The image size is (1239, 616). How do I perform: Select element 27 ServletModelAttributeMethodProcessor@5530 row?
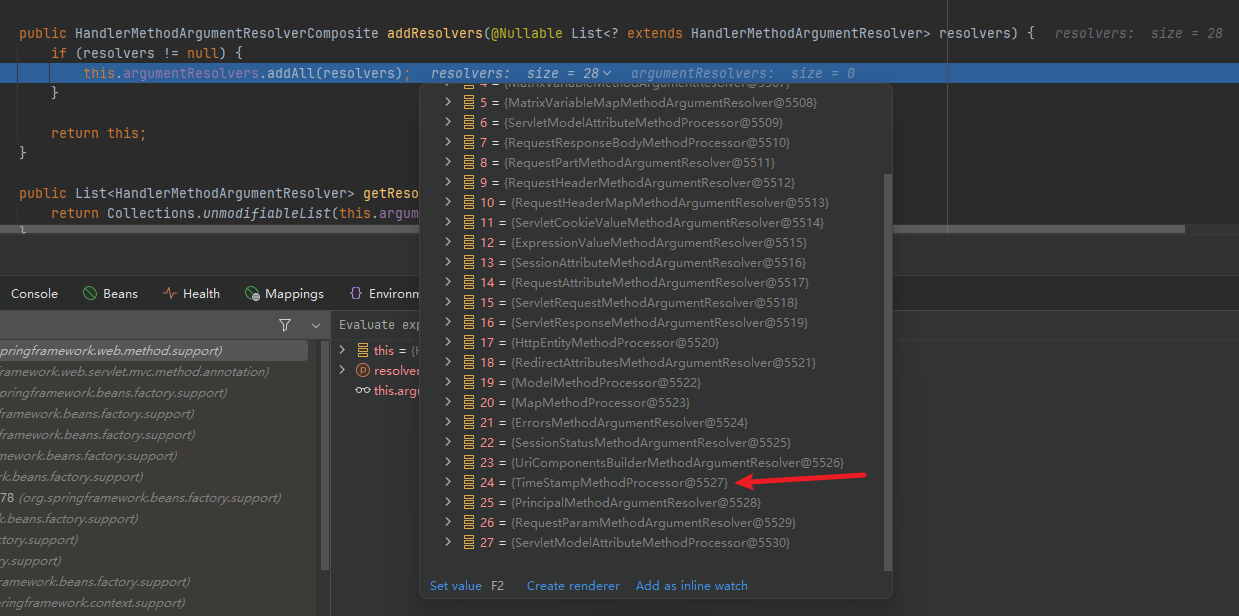650,543
